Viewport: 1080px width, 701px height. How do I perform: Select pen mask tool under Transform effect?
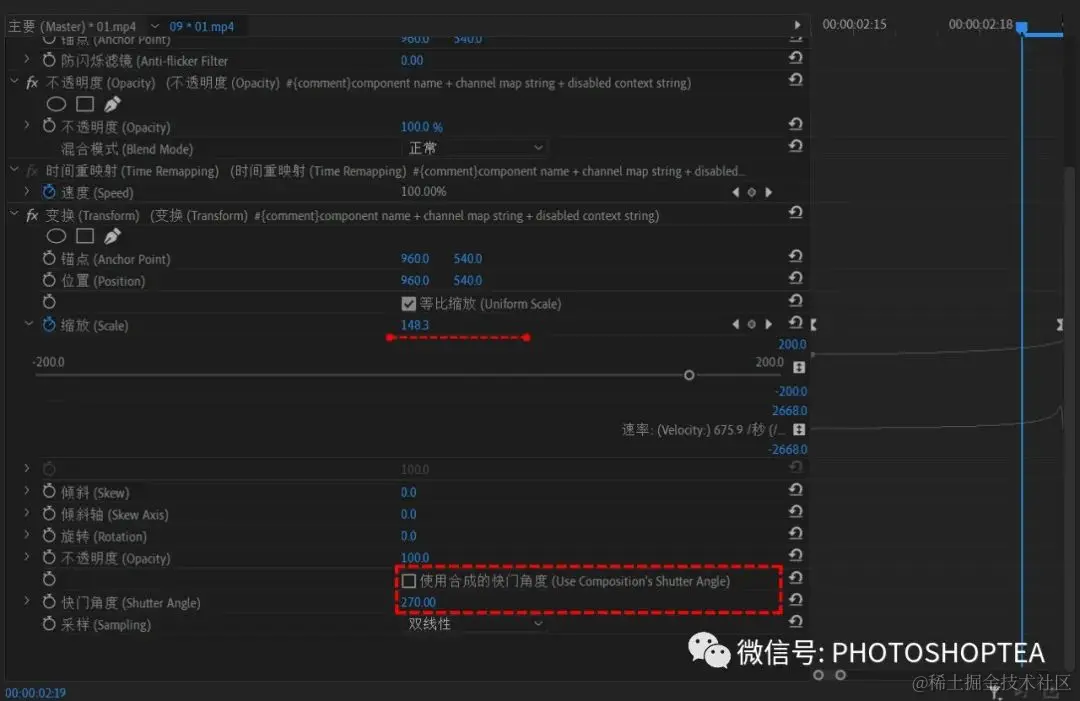(x=112, y=236)
